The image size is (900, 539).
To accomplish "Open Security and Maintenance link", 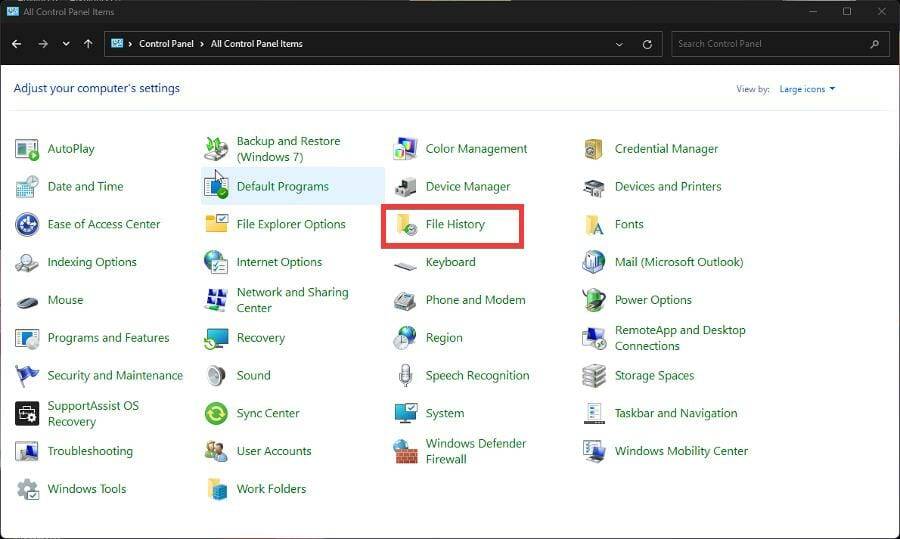I will pos(115,376).
